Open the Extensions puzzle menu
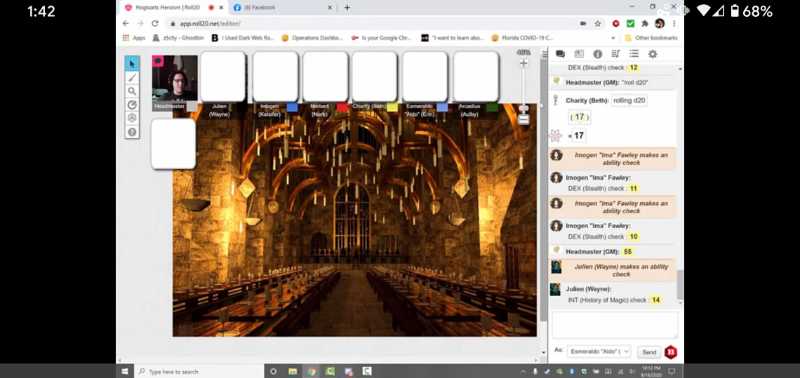Screen dimensions: 800x378 (x=645, y=23)
